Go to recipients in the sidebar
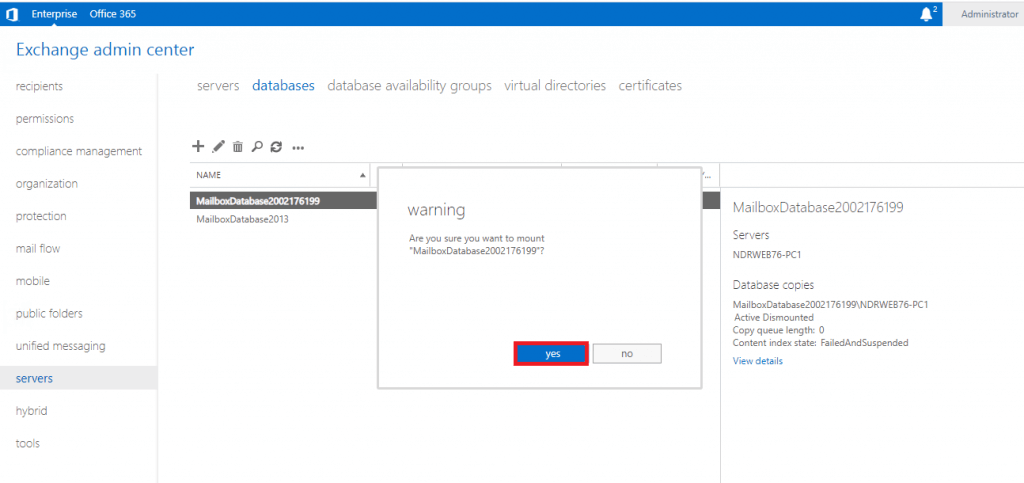 tap(39, 86)
